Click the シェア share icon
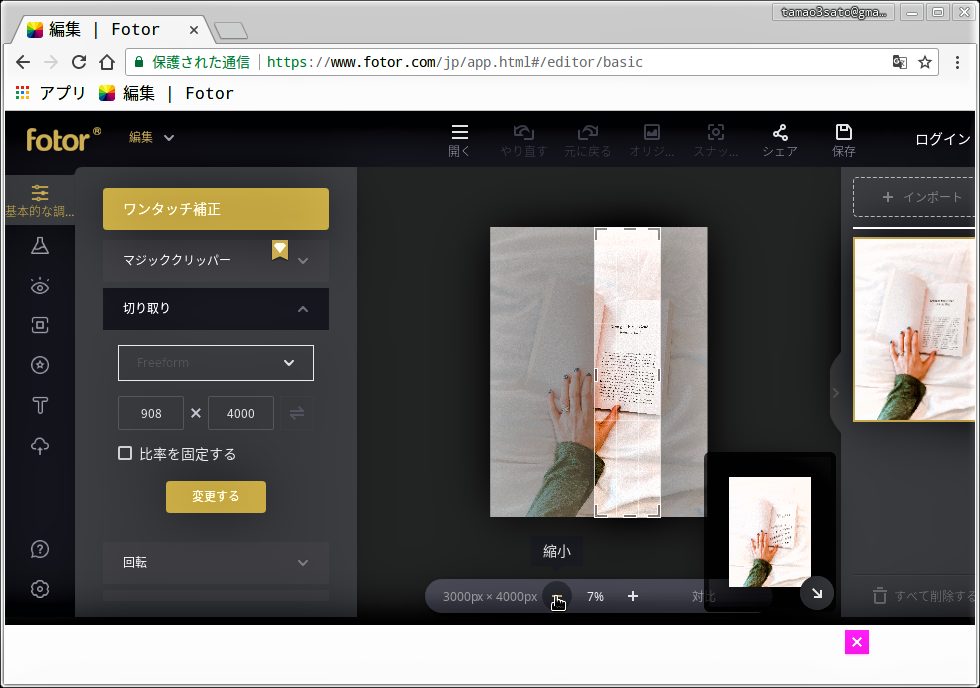The image size is (980, 688). click(780, 132)
